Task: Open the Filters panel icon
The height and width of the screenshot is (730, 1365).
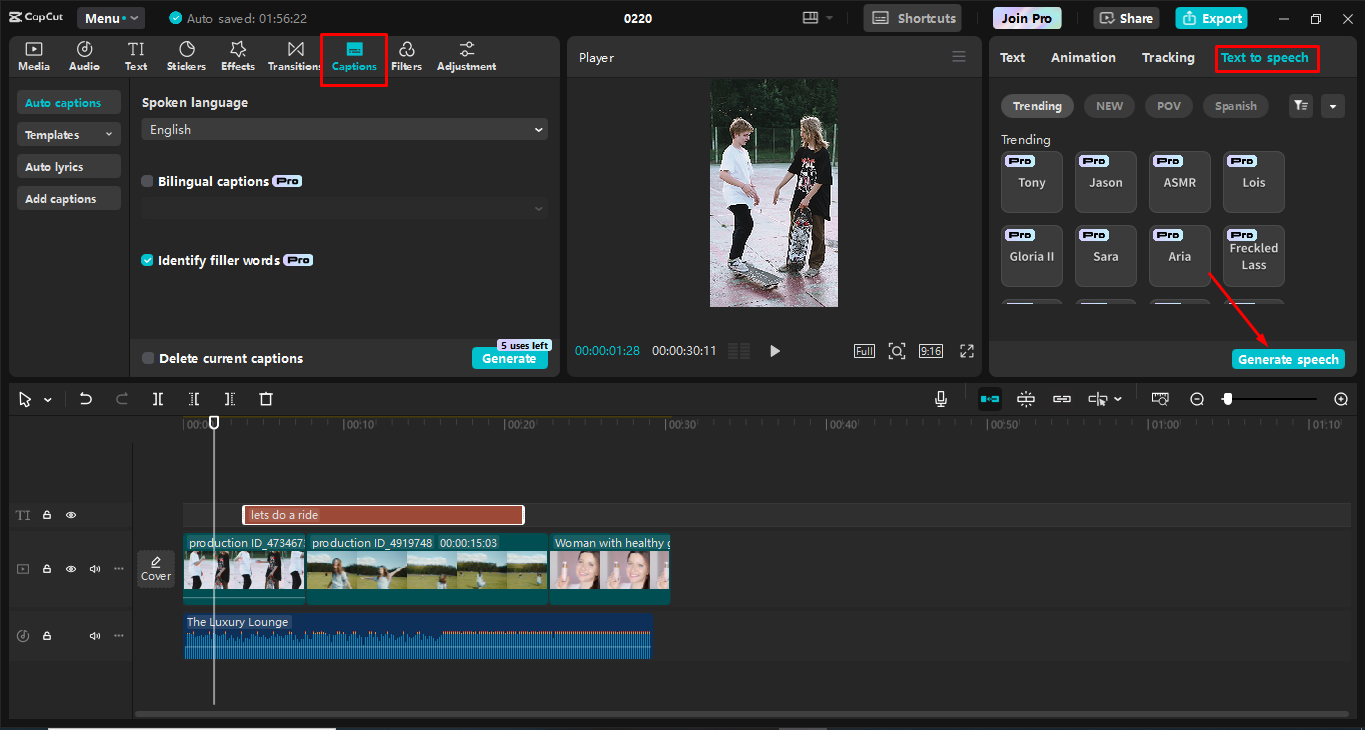Action: click(406, 56)
